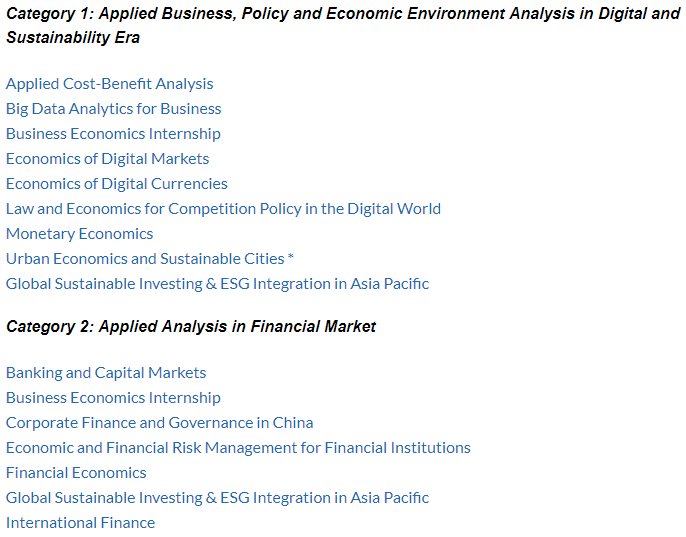The width and height of the screenshot is (686, 537).
Task: Open Law and Economics for Competition Policy
Action: 223,208
